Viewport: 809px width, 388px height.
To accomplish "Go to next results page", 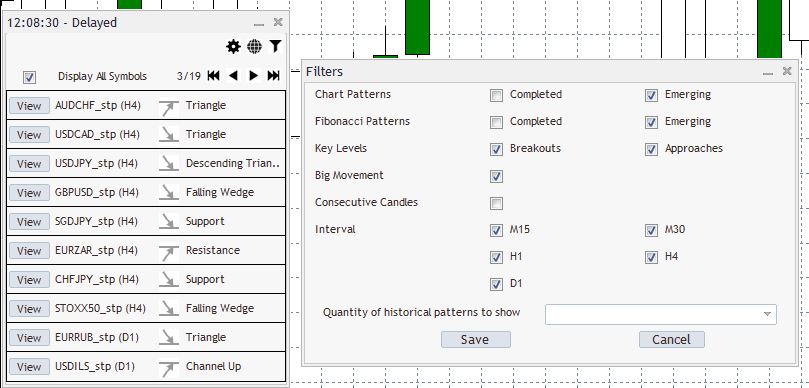I will click(x=253, y=76).
